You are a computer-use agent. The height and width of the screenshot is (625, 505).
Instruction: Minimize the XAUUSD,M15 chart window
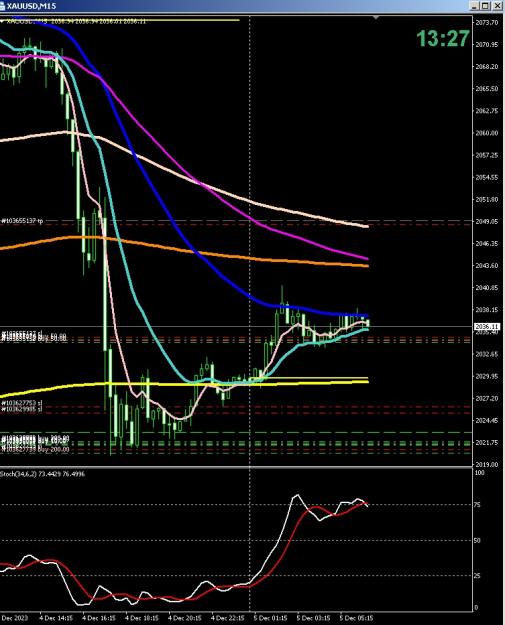[x=474, y=6]
